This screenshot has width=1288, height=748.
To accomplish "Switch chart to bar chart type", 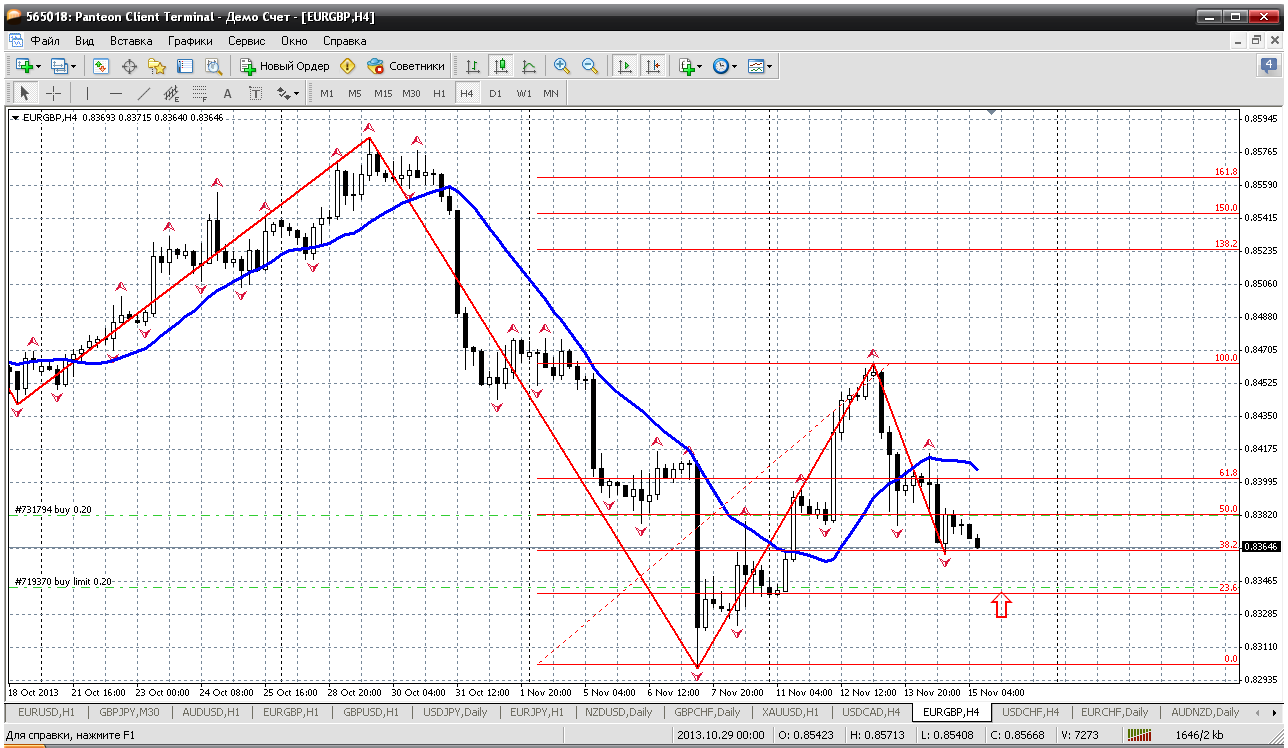I will pyautogui.click(x=473, y=66).
